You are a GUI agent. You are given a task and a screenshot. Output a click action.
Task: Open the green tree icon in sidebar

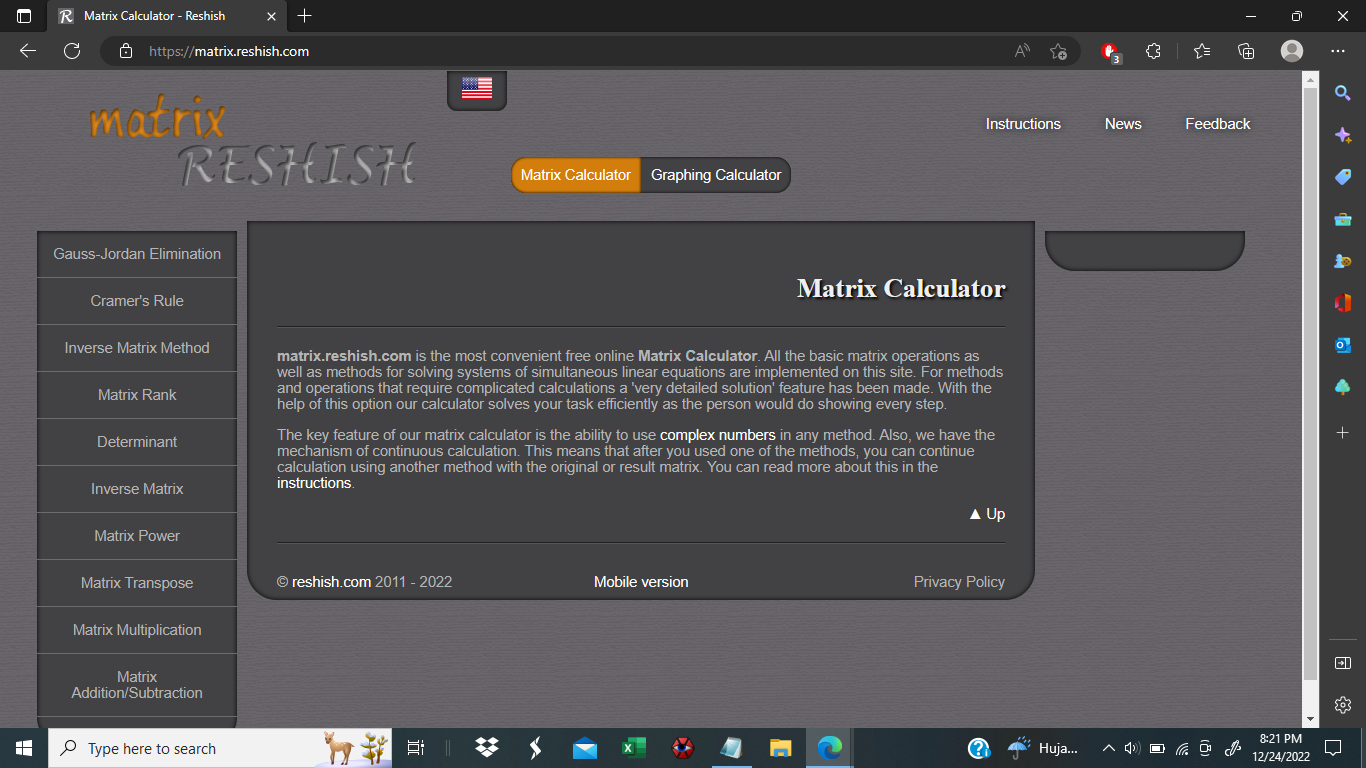[x=1343, y=387]
